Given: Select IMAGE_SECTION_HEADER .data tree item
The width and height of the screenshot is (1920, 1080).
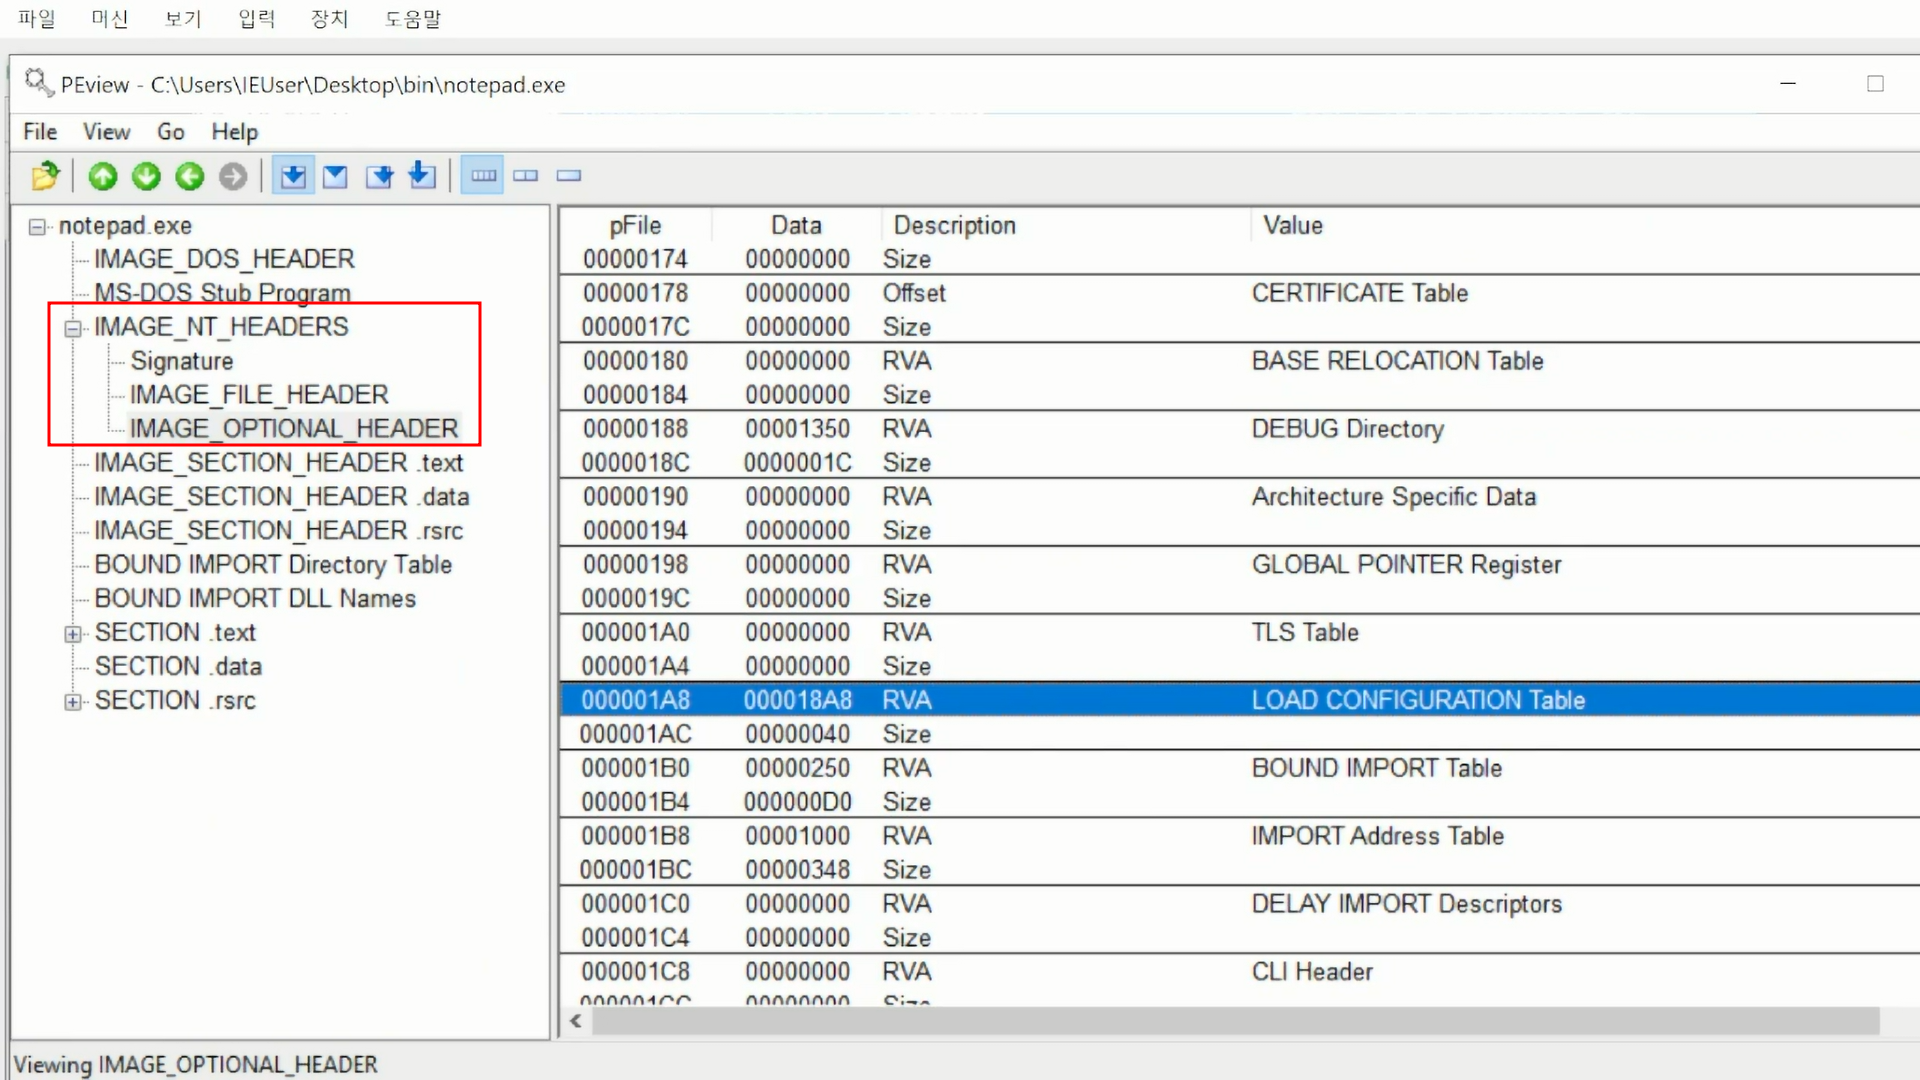Looking at the screenshot, I should [282, 497].
